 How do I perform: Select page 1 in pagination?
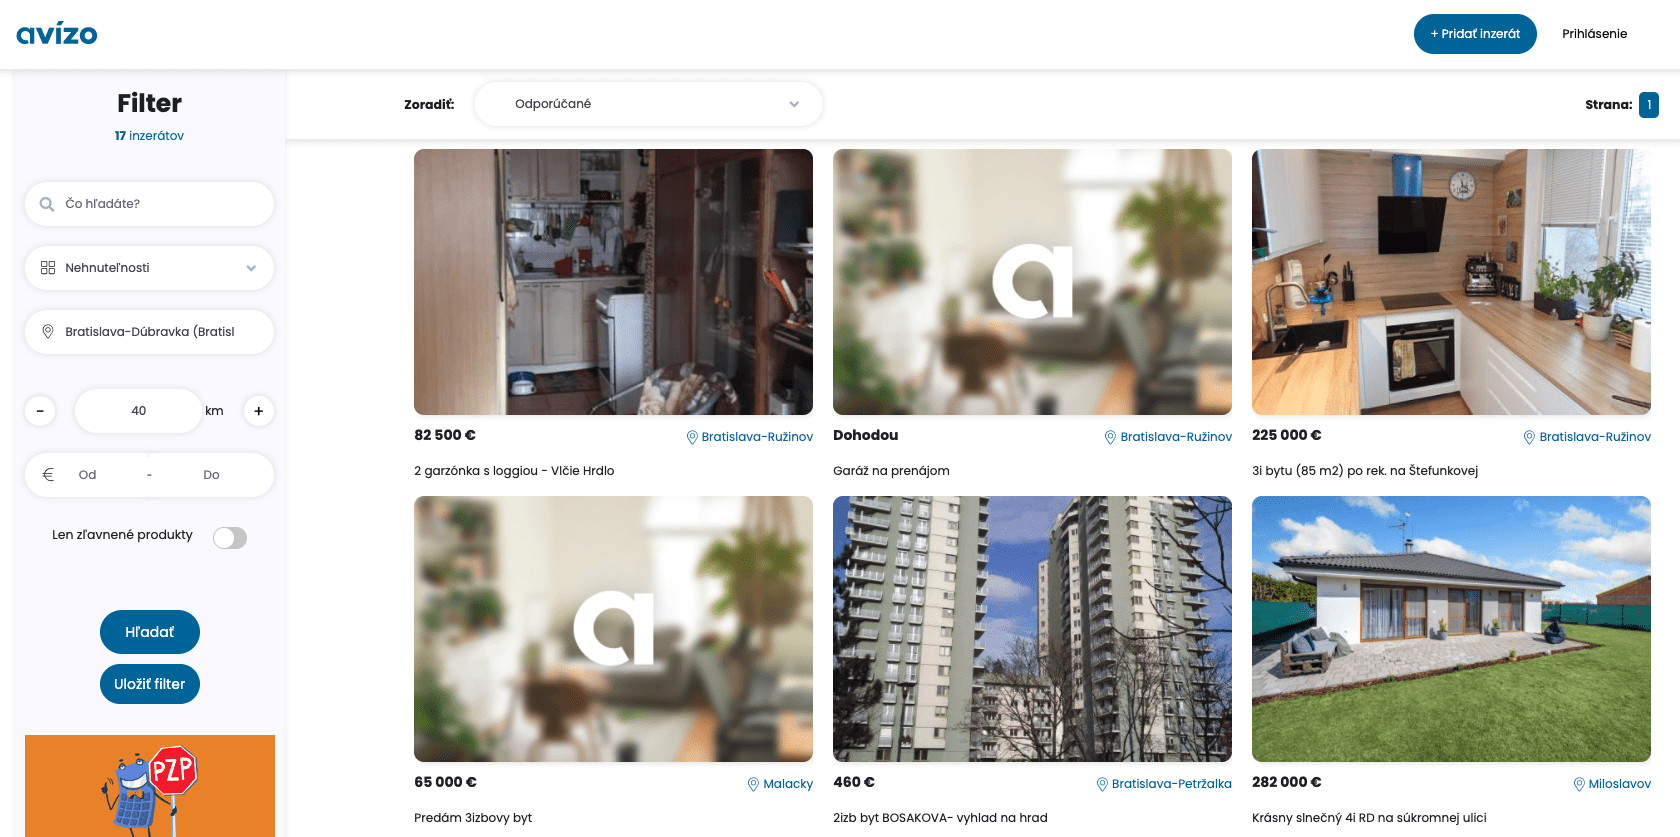point(1648,104)
